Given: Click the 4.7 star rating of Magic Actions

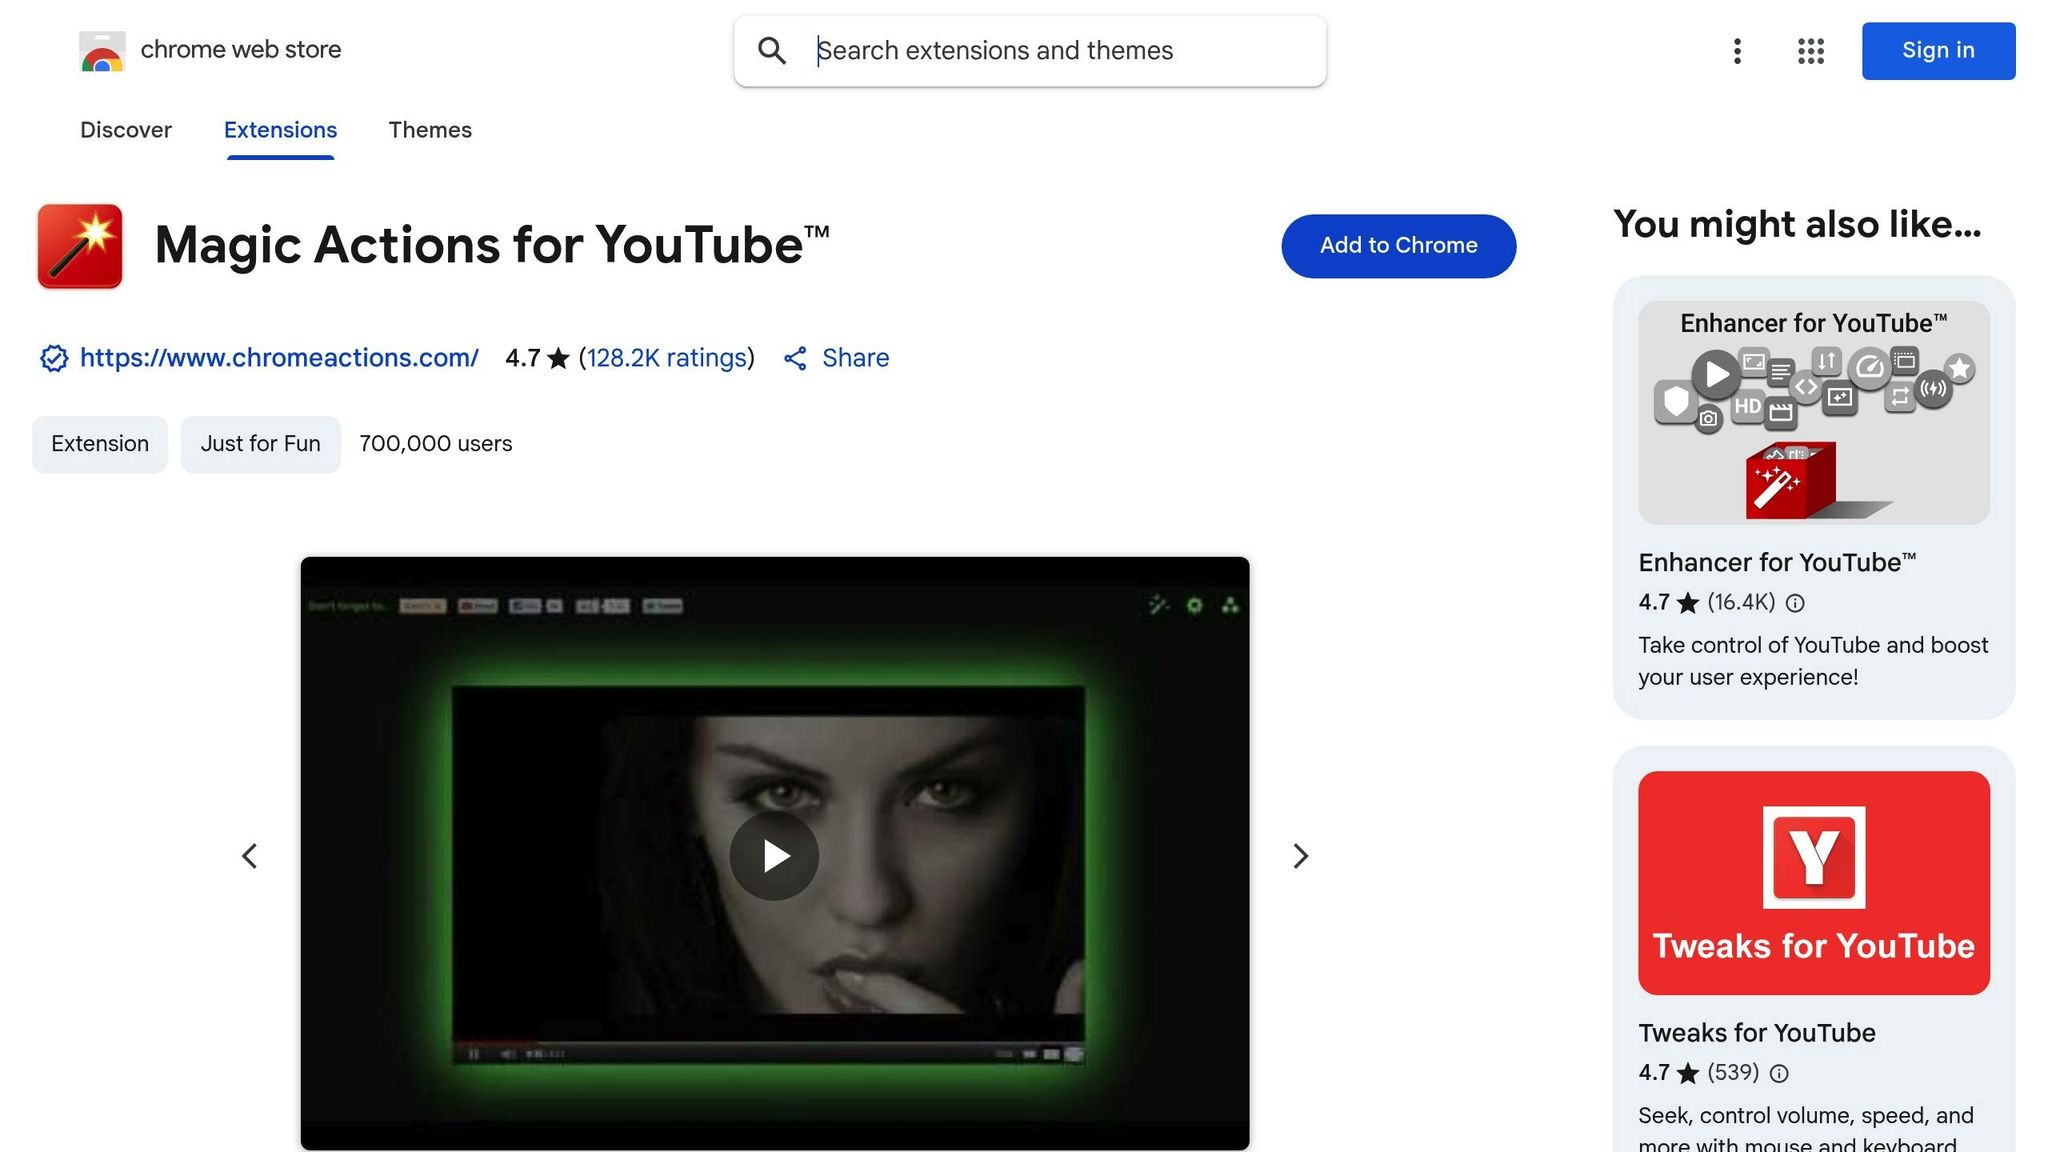Looking at the screenshot, I should point(537,358).
